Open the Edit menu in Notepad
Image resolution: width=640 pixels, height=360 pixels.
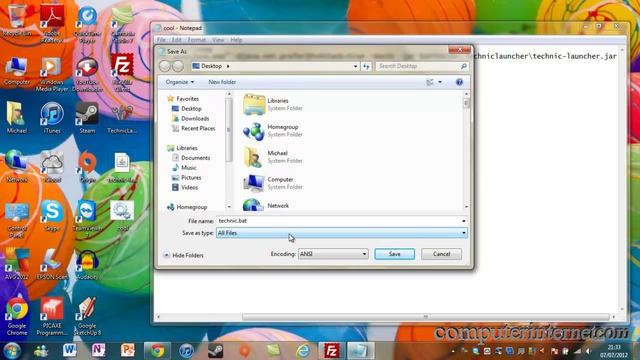176,40
